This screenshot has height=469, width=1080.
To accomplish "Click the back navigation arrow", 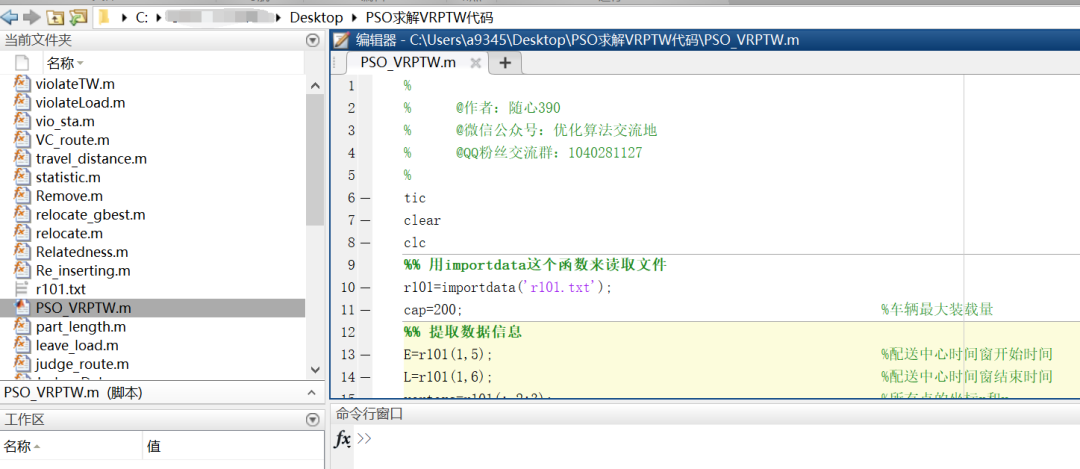I will (x=9, y=17).
